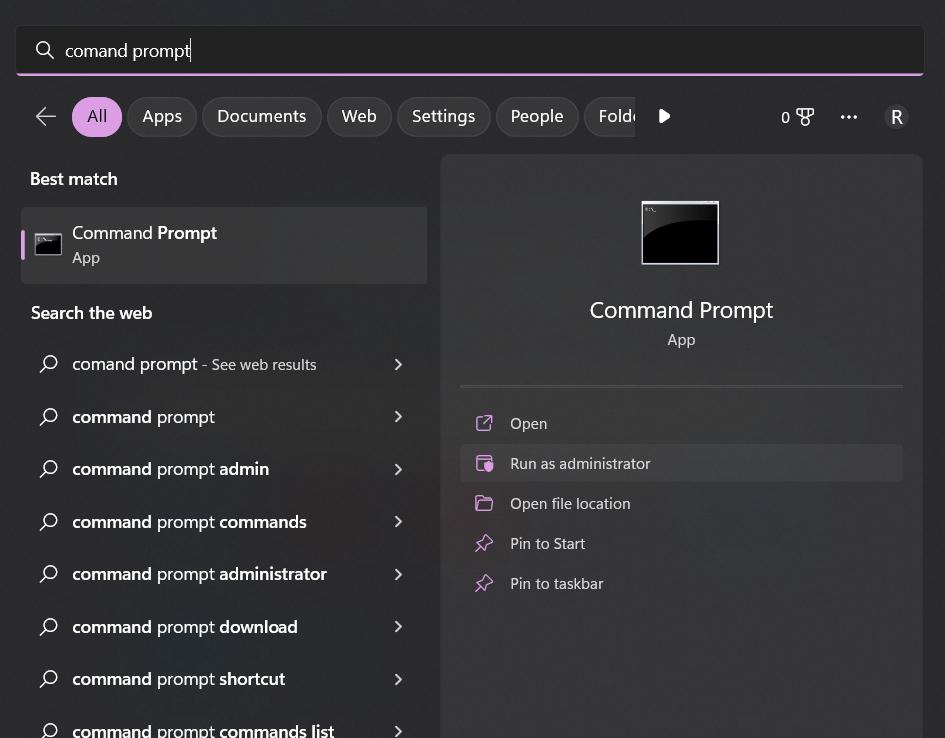
Task: Click the Open file location folder icon
Action: point(484,504)
